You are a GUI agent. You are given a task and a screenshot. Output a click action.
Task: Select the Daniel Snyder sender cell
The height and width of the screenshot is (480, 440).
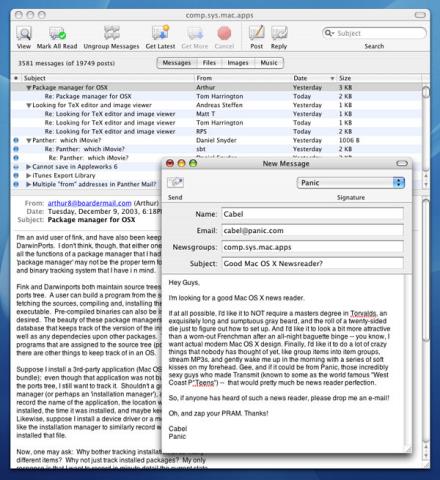216,140
